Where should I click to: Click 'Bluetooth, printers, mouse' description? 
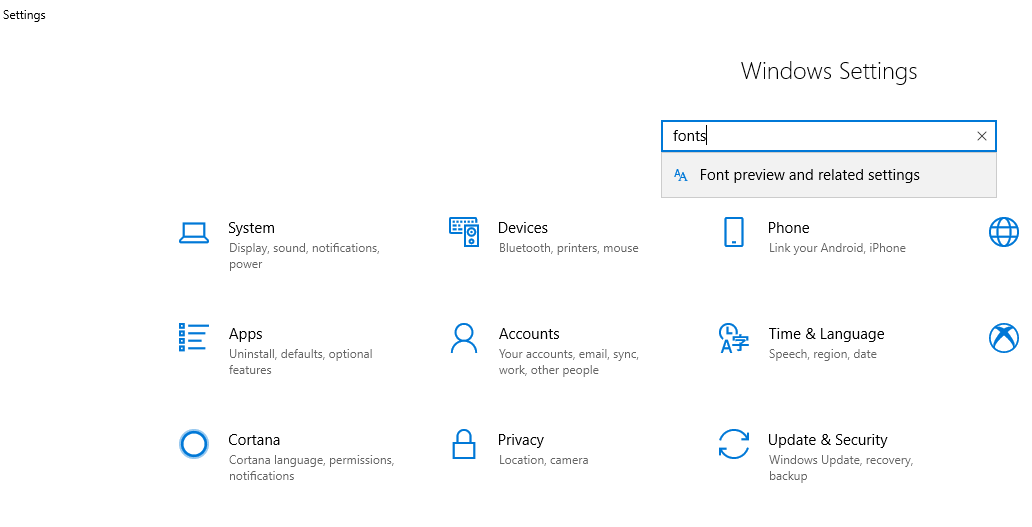[x=569, y=248]
